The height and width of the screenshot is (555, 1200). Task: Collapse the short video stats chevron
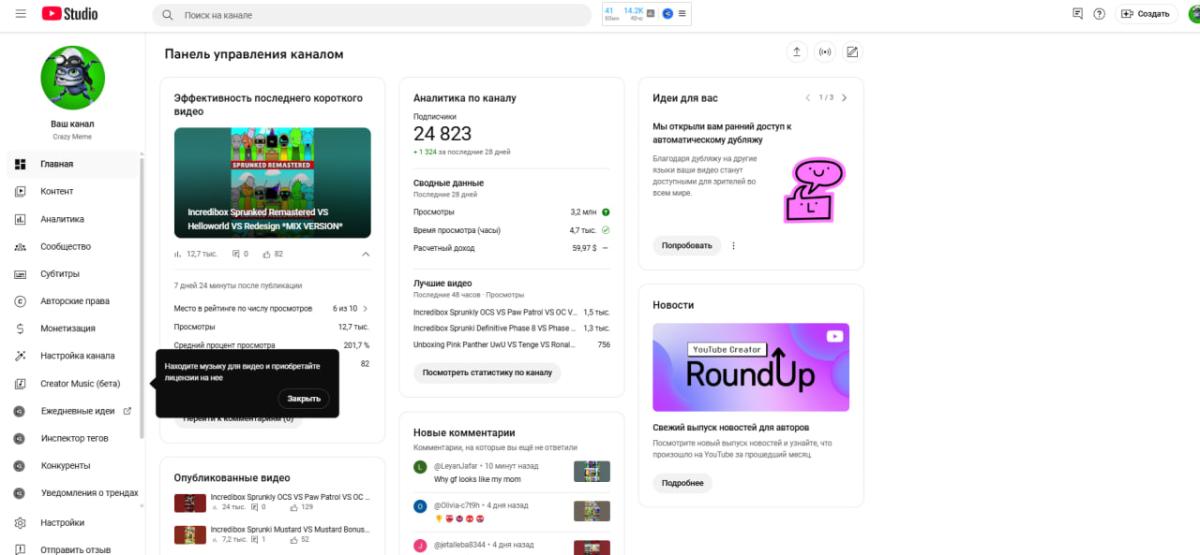pos(365,254)
